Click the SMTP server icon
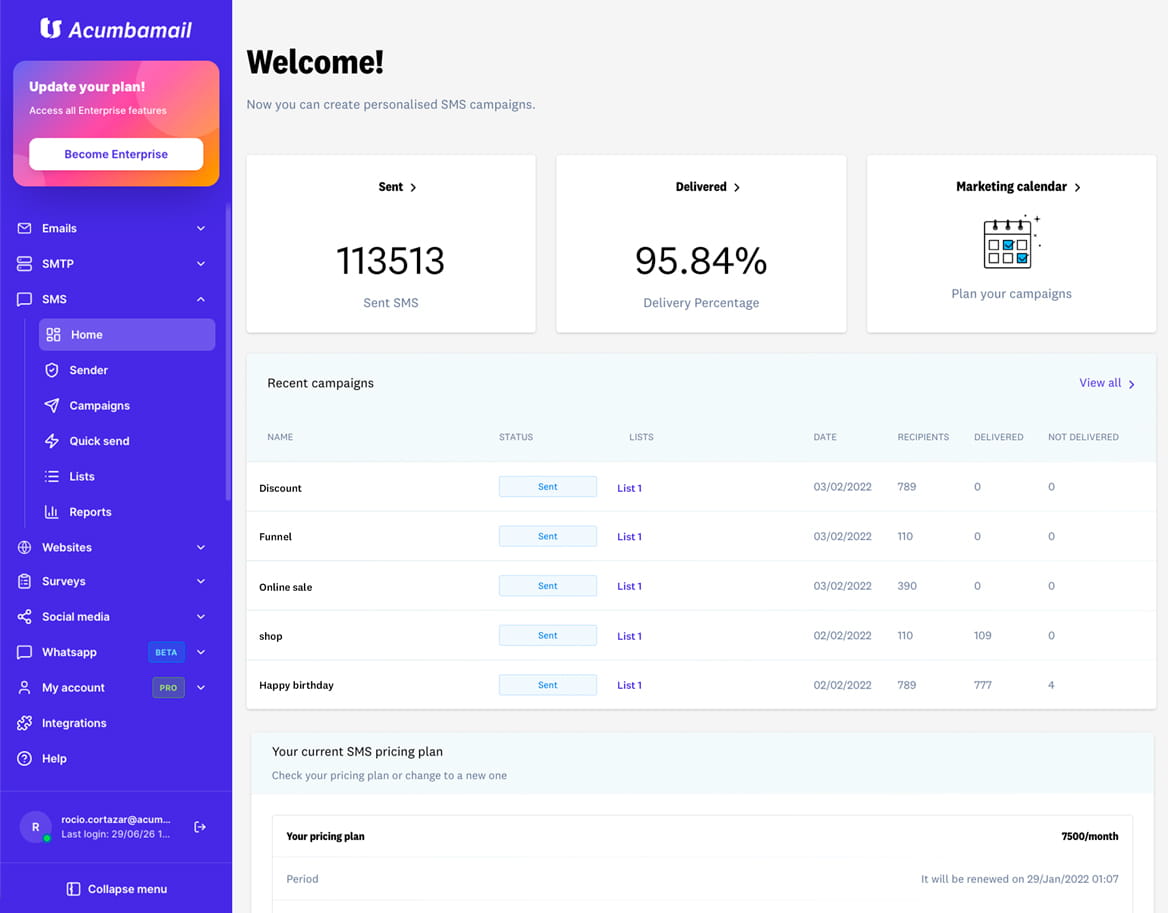1168x913 pixels. [25, 264]
